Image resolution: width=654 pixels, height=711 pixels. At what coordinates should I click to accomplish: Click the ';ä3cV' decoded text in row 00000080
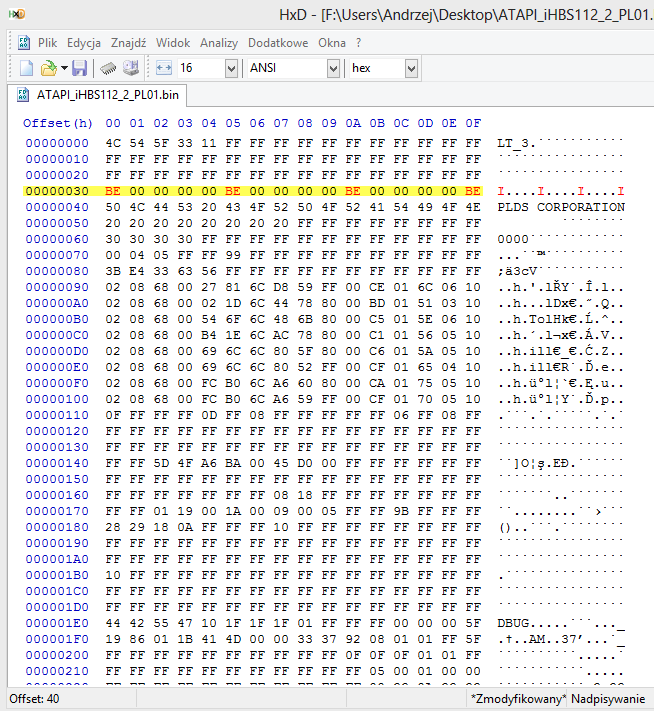(x=517, y=271)
